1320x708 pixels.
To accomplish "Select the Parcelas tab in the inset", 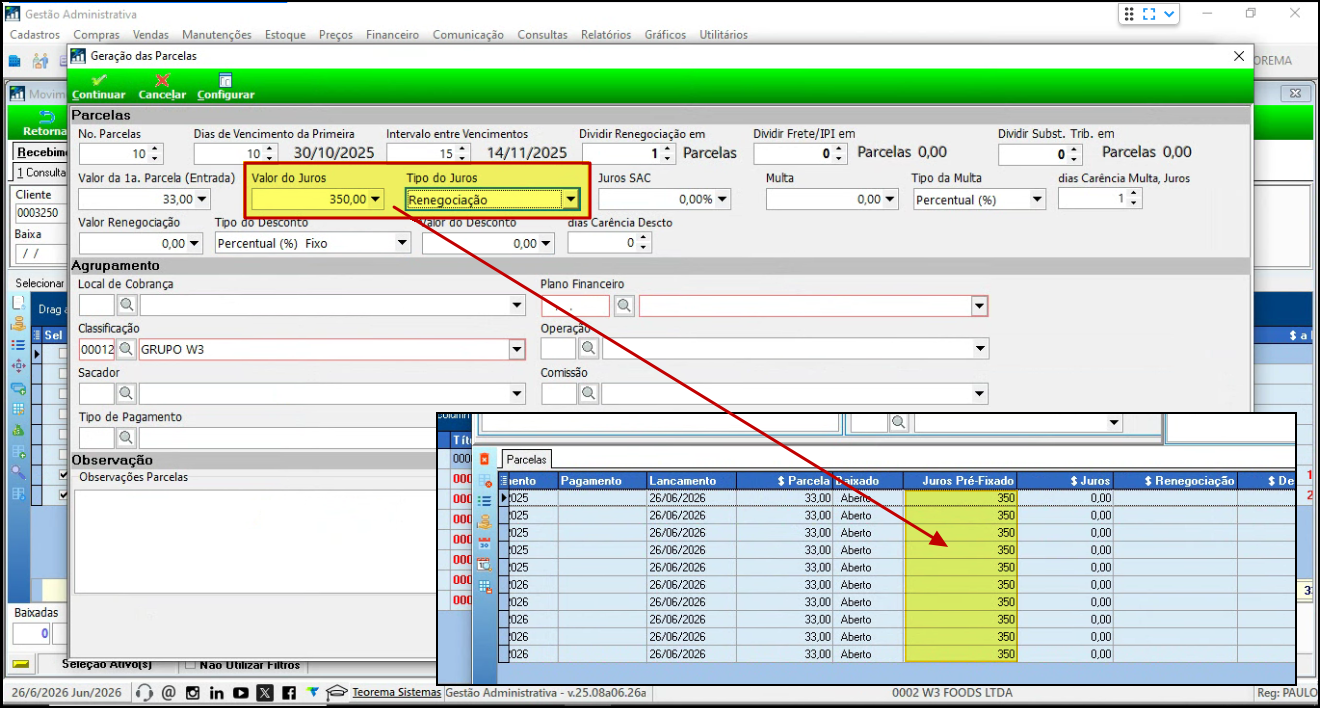I will click(x=527, y=459).
